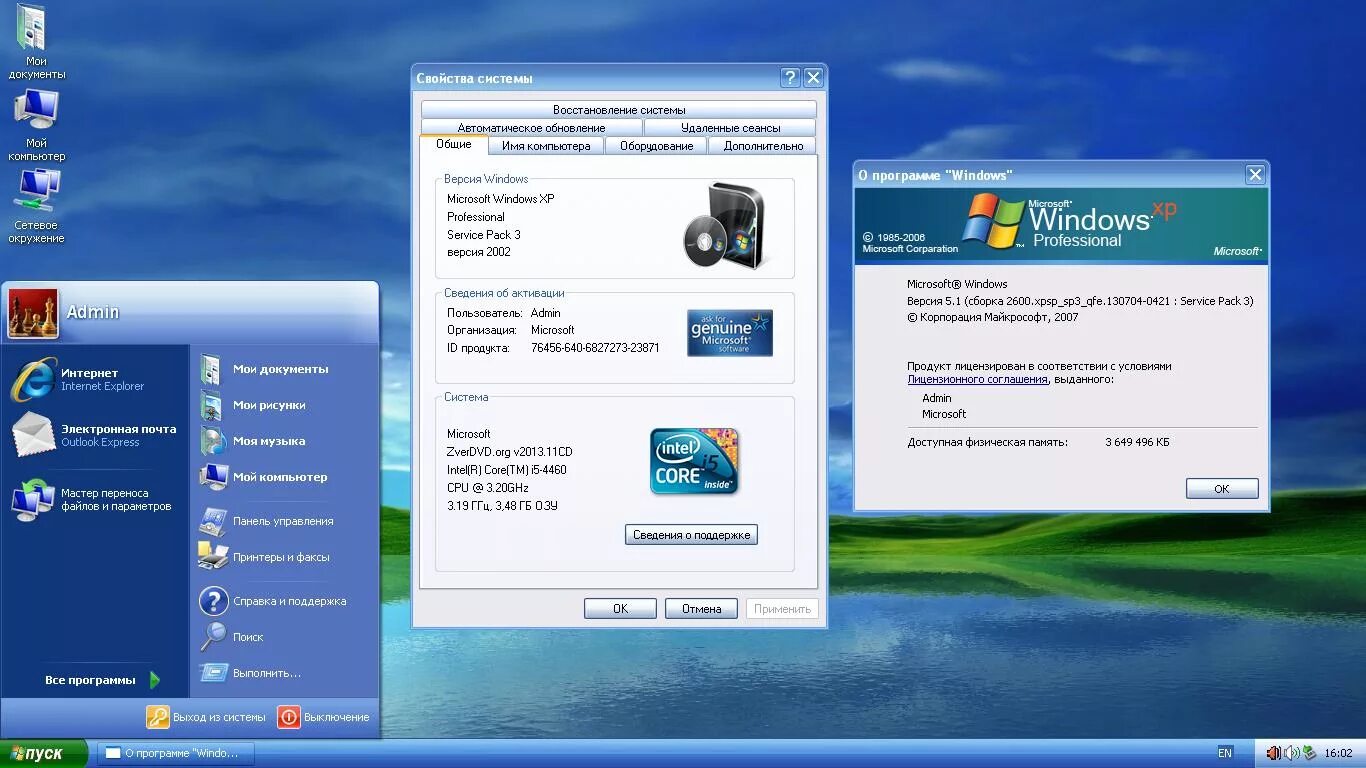Select the Общие tab
Viewport: 1366px width, 768px height.
point(454,145)
